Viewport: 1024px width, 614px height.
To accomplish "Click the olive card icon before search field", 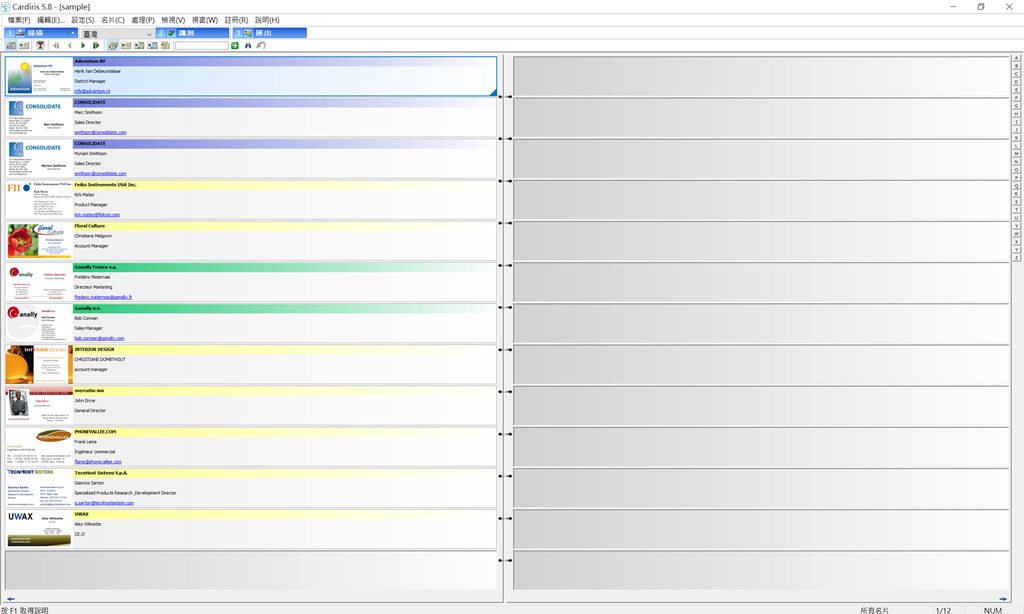I will tap(165, 46).
